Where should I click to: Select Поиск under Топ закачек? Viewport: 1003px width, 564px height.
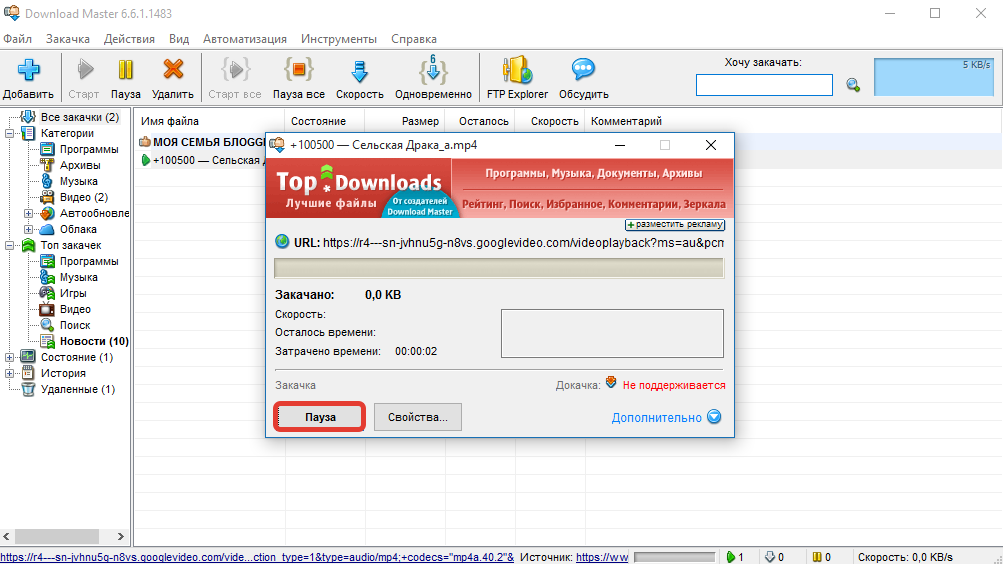(x=75, y=325)
